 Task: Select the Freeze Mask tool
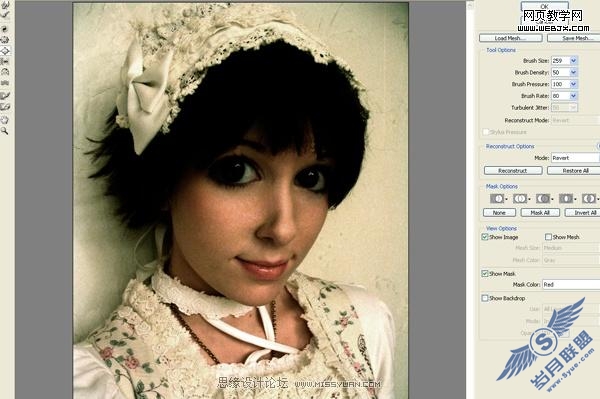coord(5,96)
